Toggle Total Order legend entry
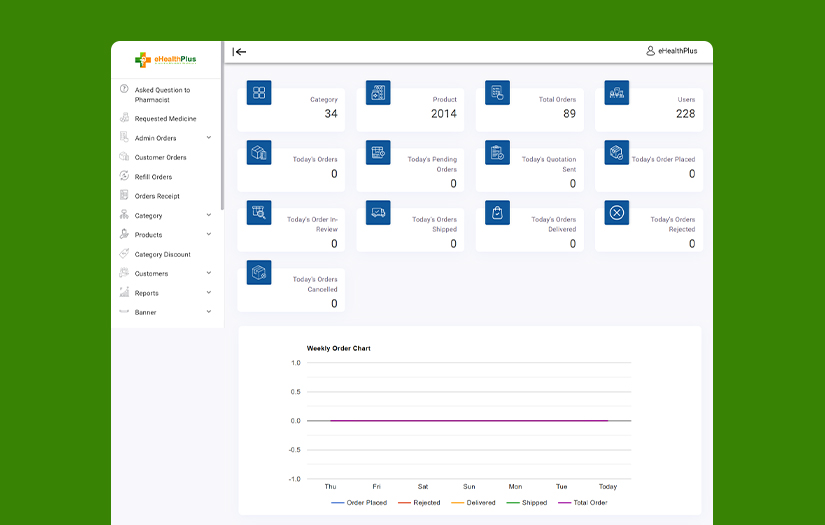Image resolution: width=825 pixels, height=525 pixels. (582, 503)
